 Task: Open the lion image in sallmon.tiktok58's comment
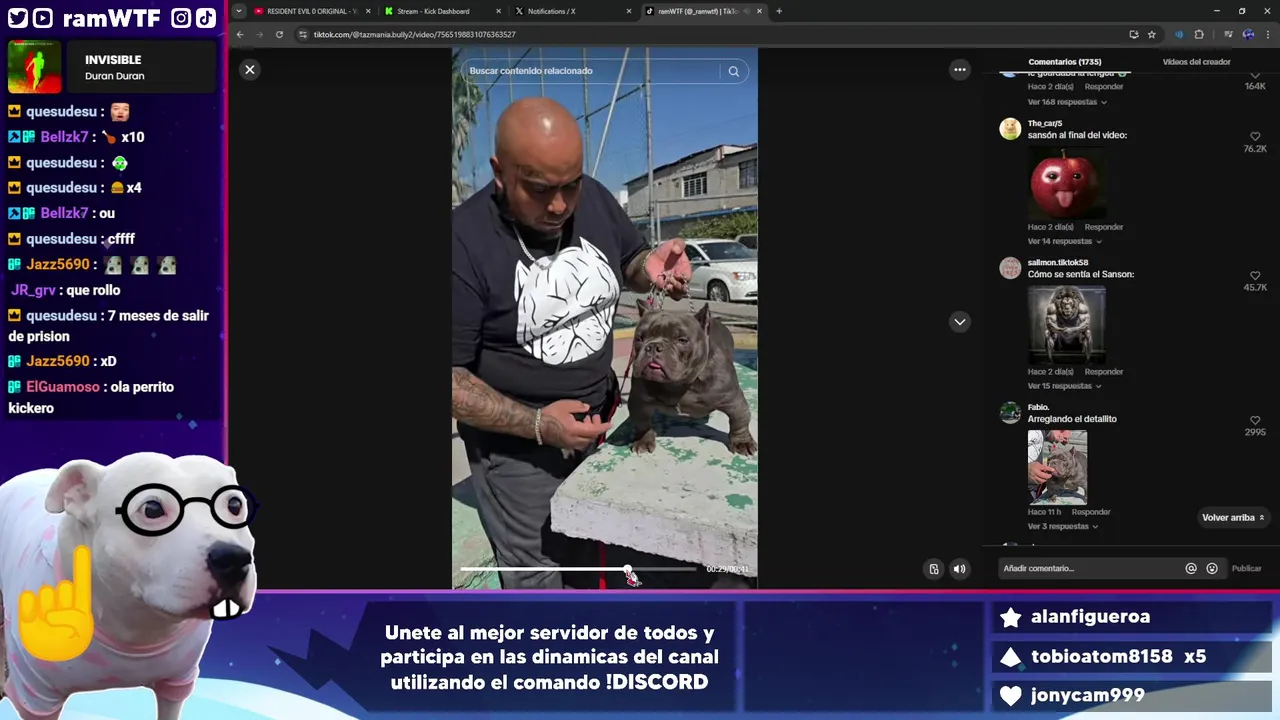[x=1066, y=324]
